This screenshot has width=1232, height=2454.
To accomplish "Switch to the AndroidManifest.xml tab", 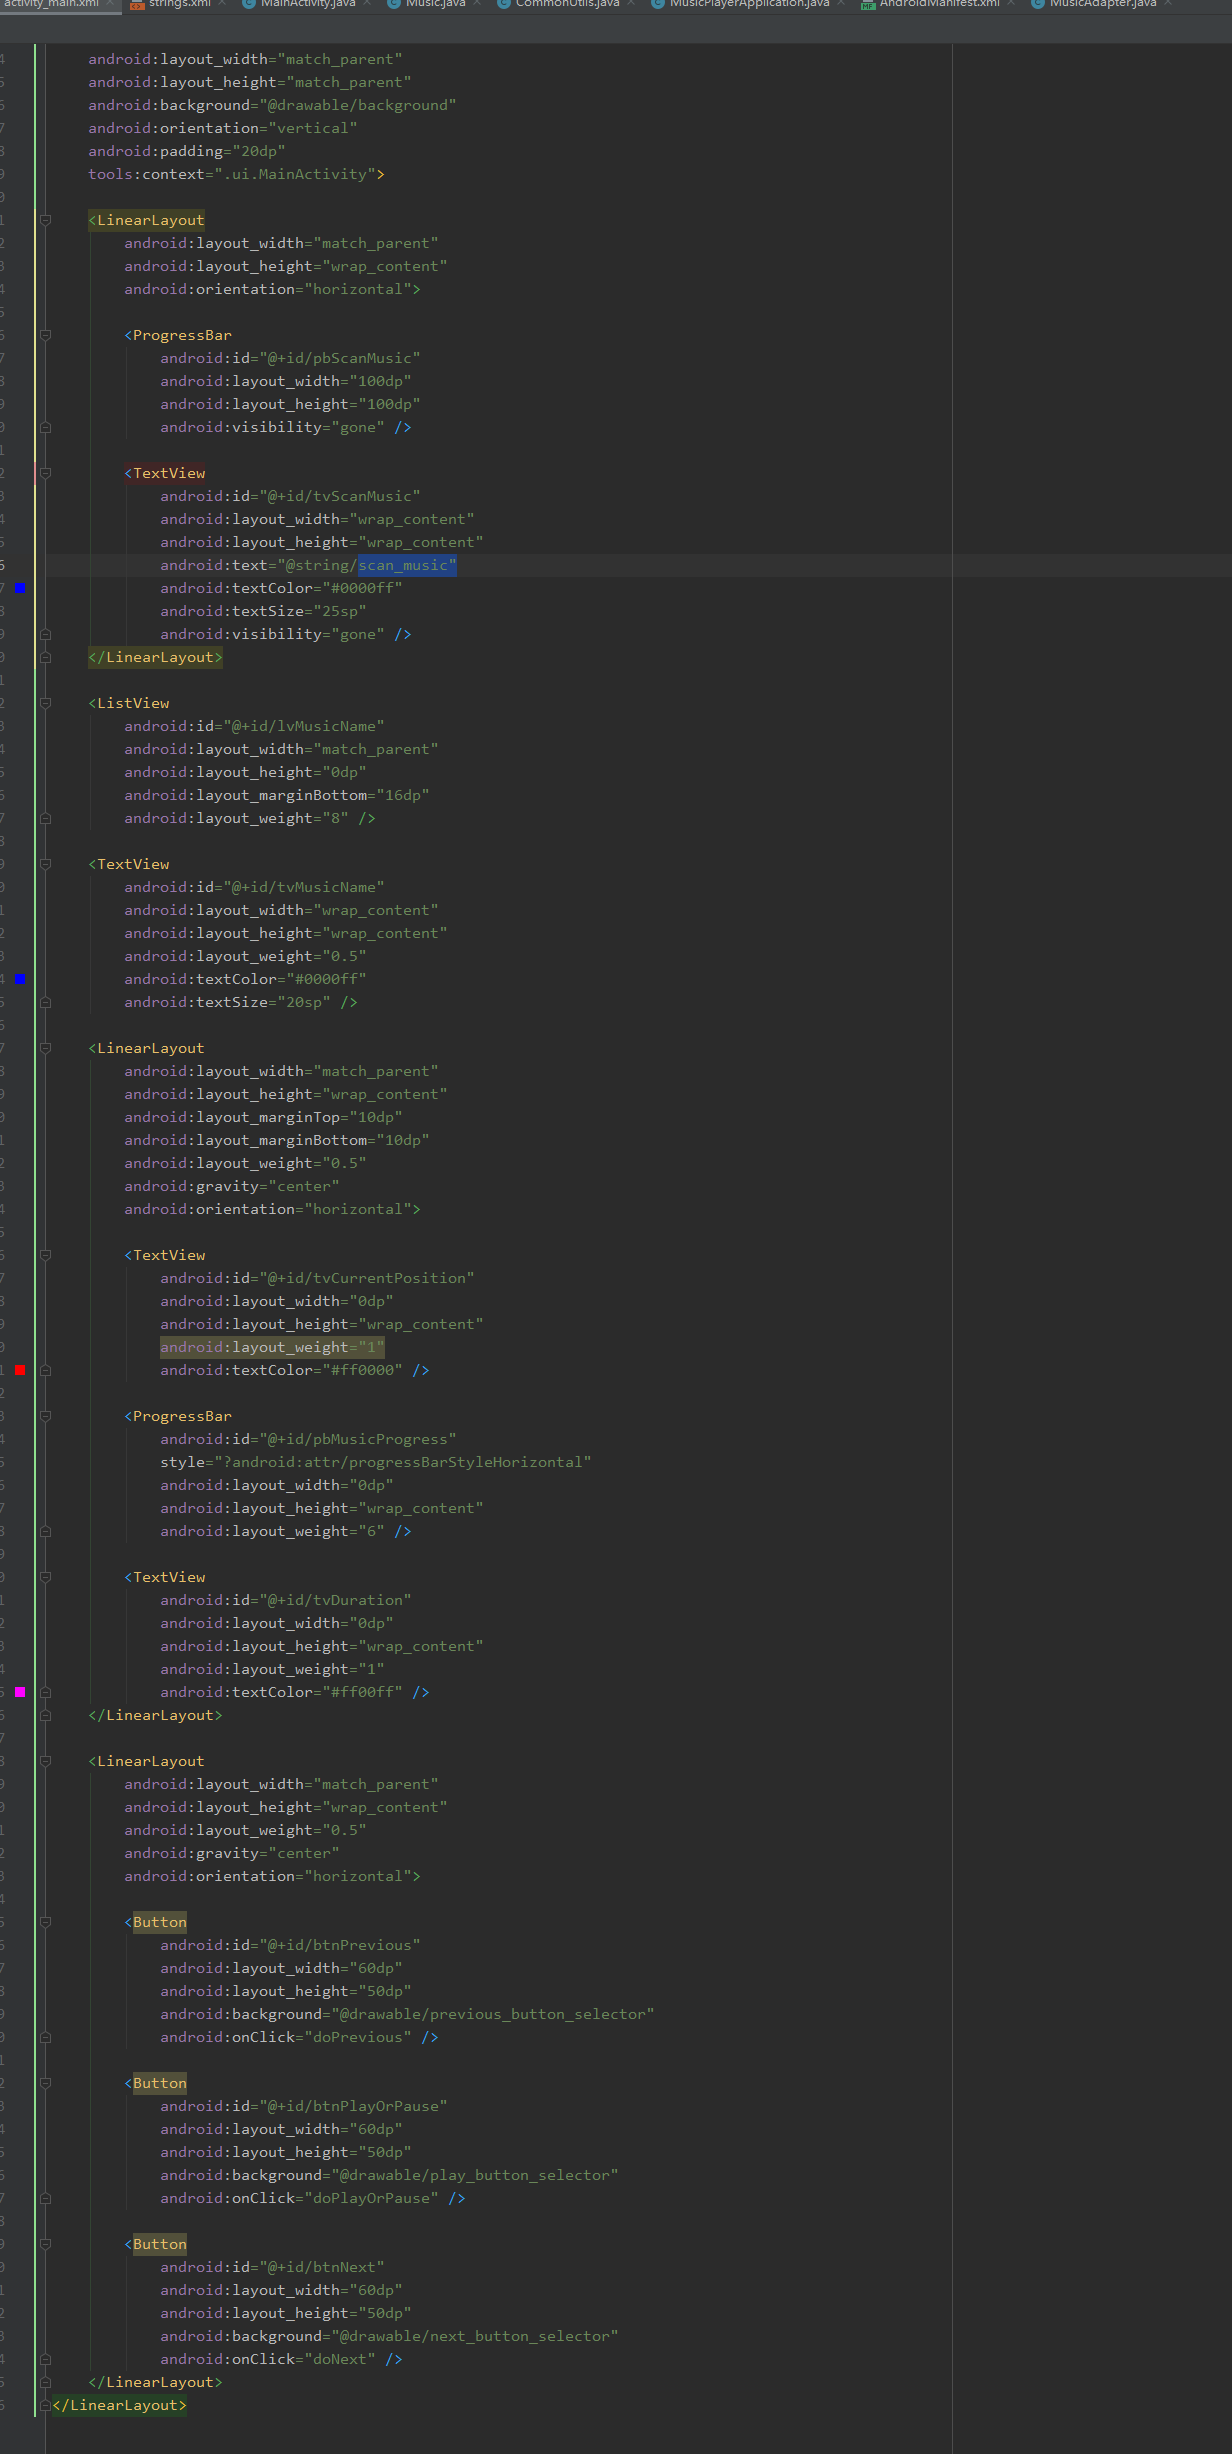I will pos(938,4).
